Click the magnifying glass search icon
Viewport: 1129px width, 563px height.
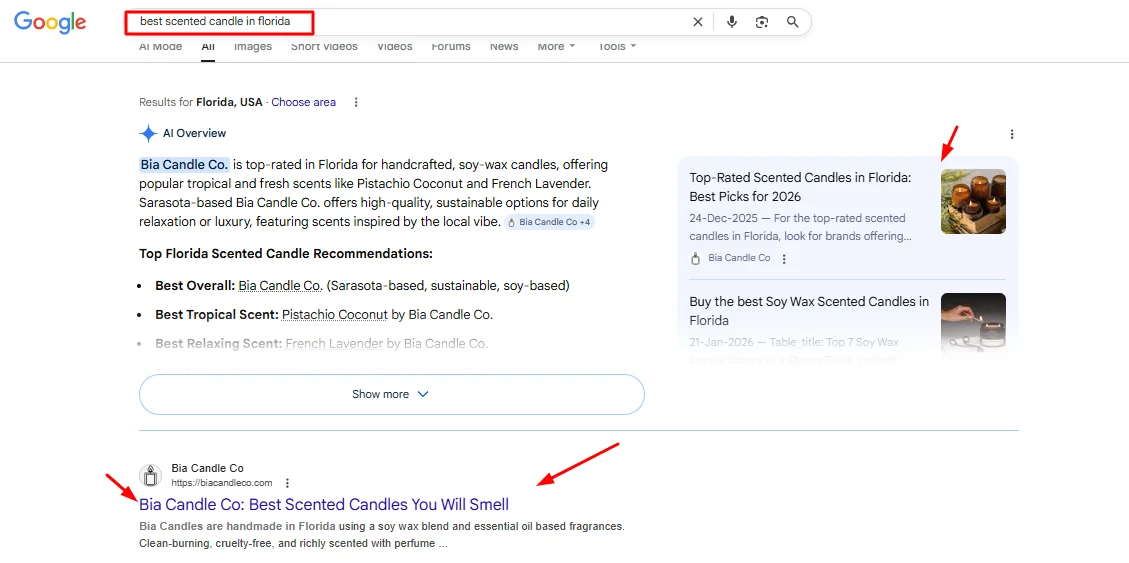click(793, 22)
